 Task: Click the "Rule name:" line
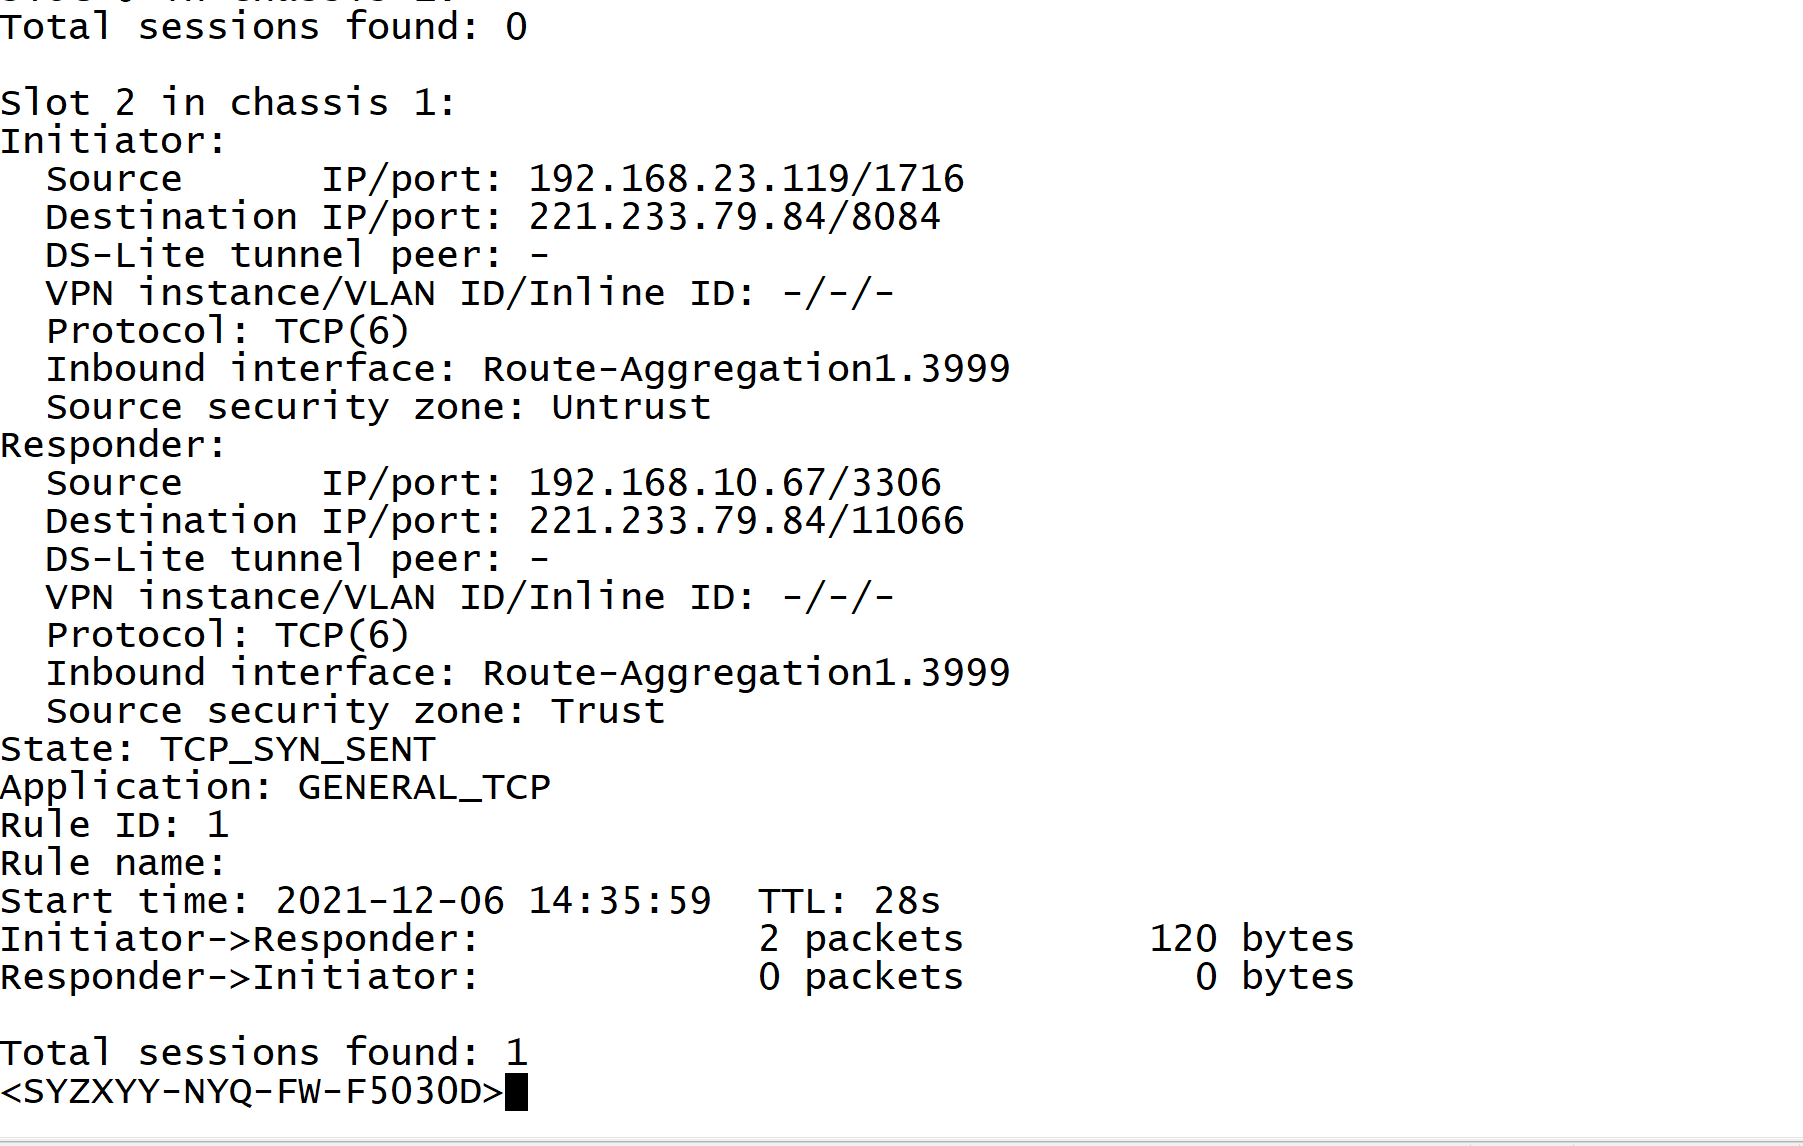[x=113, y=863]
